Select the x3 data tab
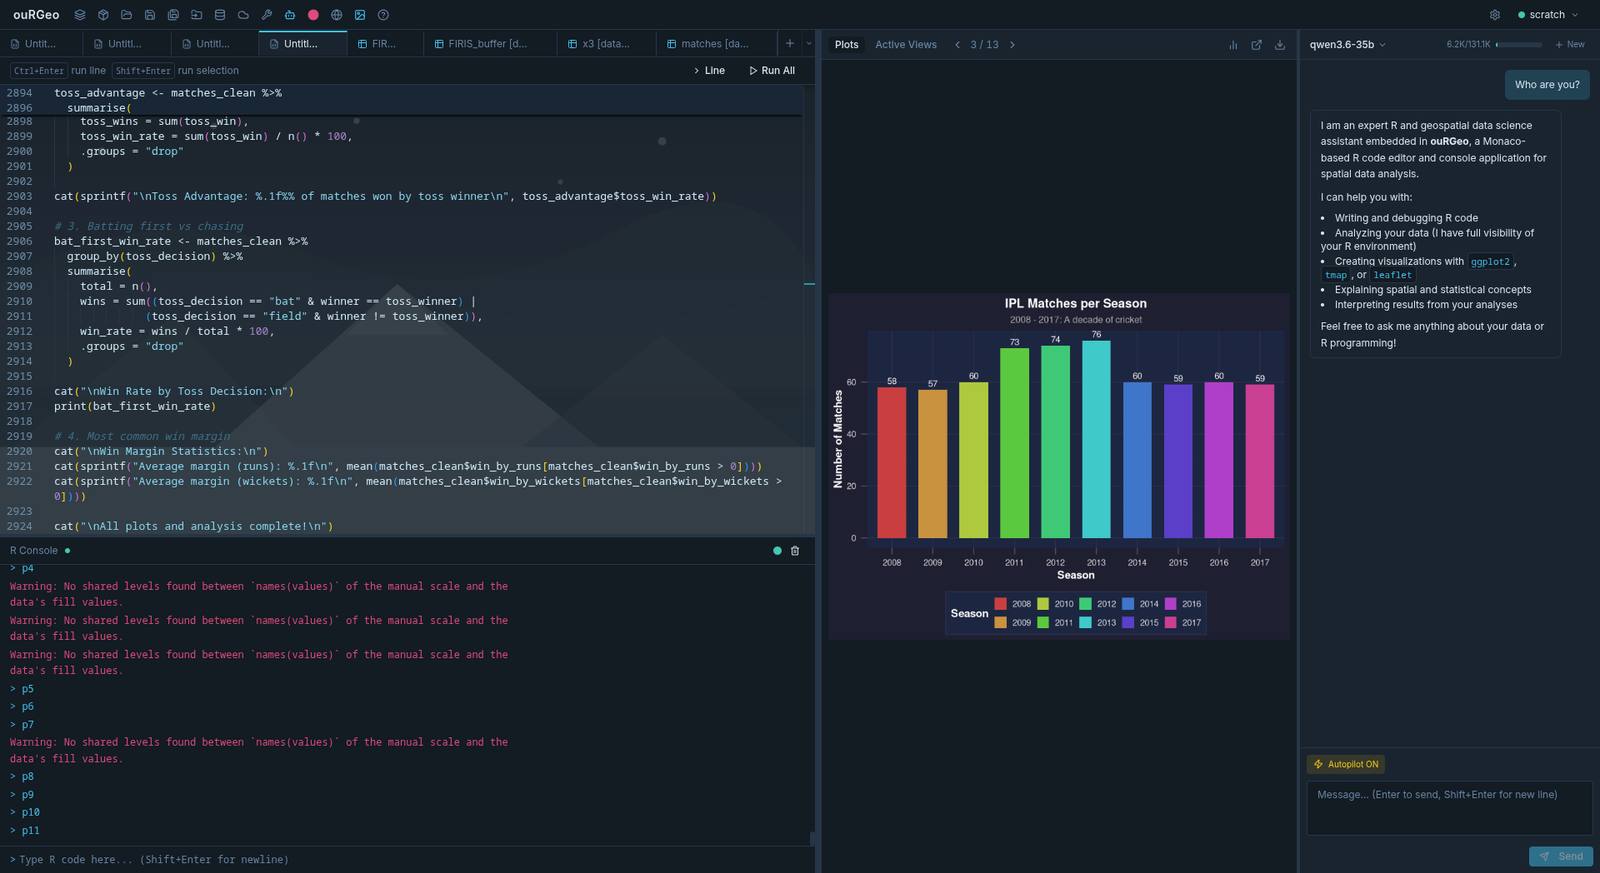Image resolution: width=1600 pixels, height=873 pixels. click(606, 44)
